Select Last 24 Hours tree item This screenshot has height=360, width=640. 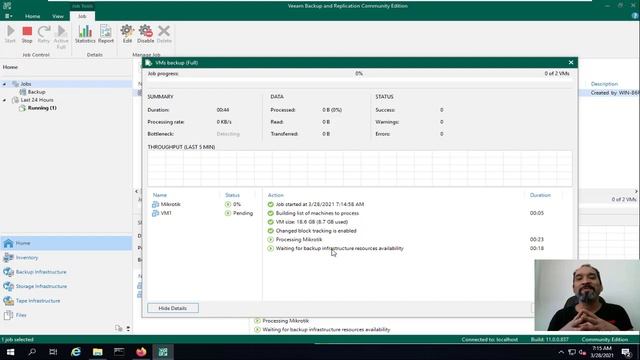click(x=37, y=100)
